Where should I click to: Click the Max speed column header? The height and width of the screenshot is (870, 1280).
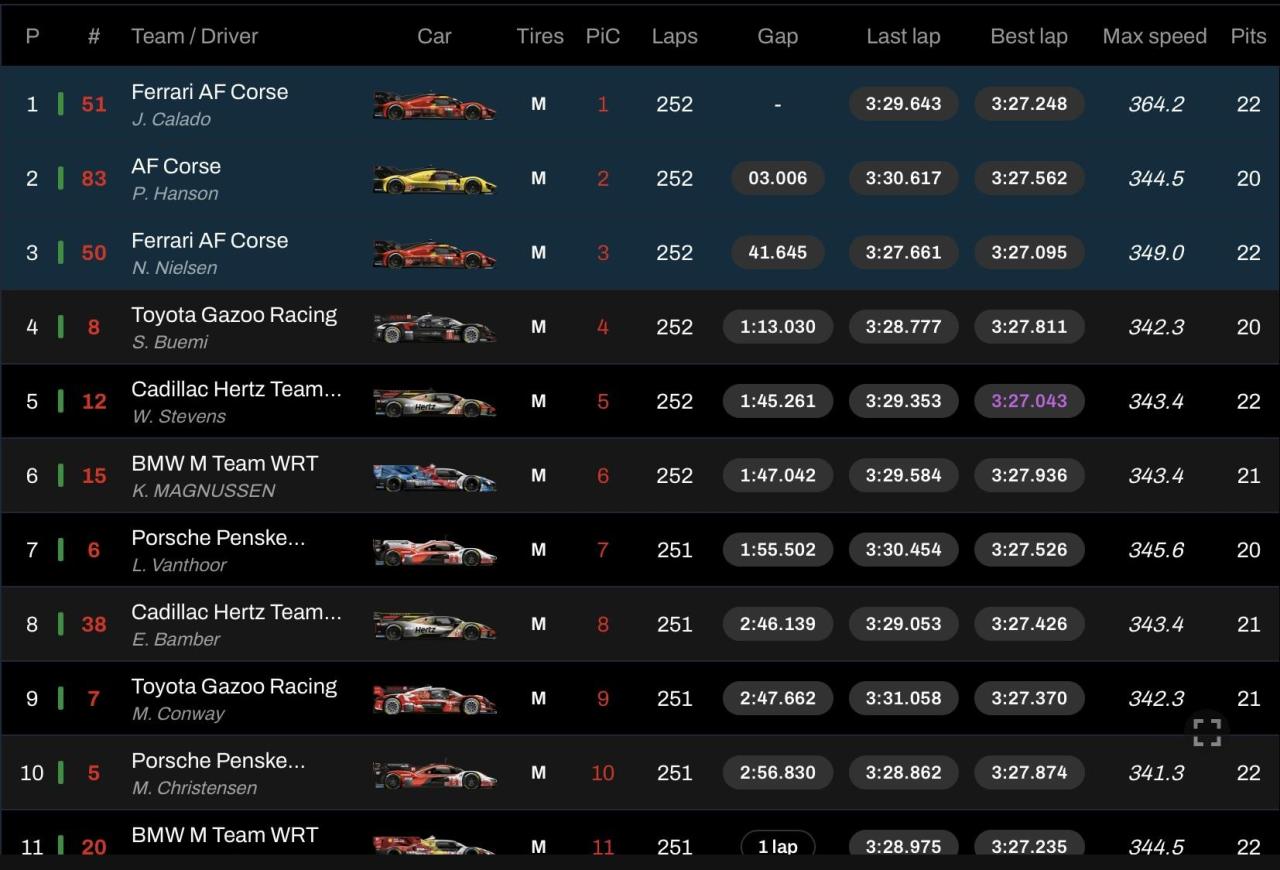pos(1154,36)
